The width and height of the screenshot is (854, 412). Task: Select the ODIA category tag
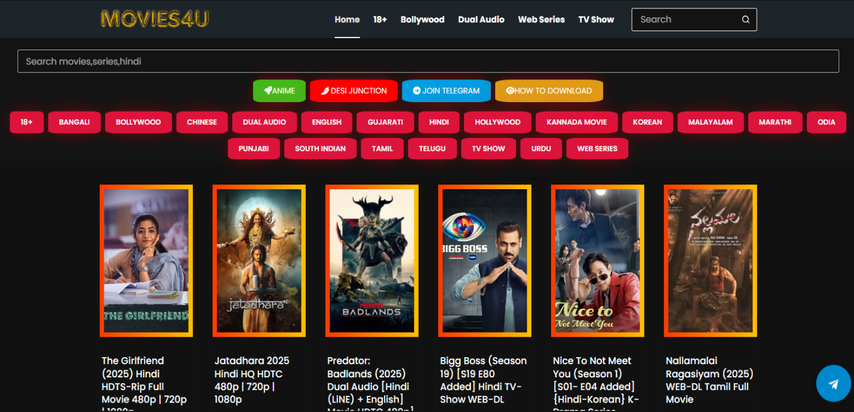tap(826, 122)
